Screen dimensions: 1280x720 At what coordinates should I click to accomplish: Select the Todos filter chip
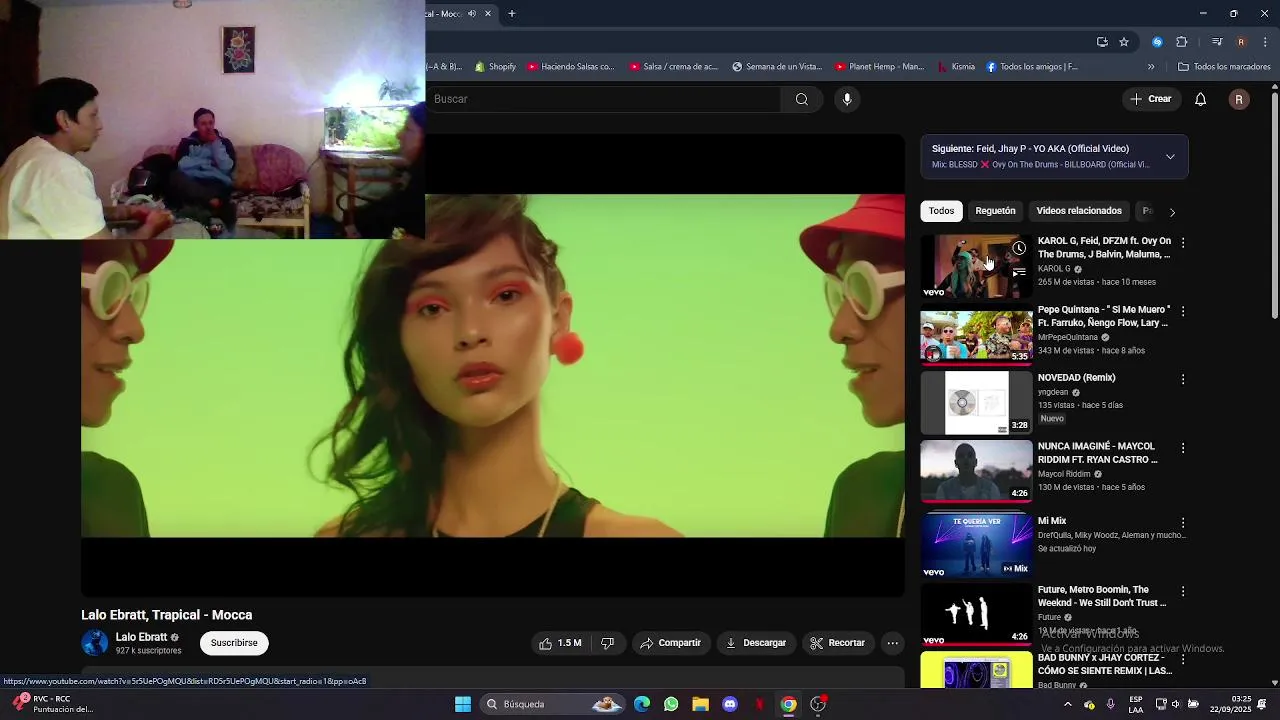click(x=941, y=211)
